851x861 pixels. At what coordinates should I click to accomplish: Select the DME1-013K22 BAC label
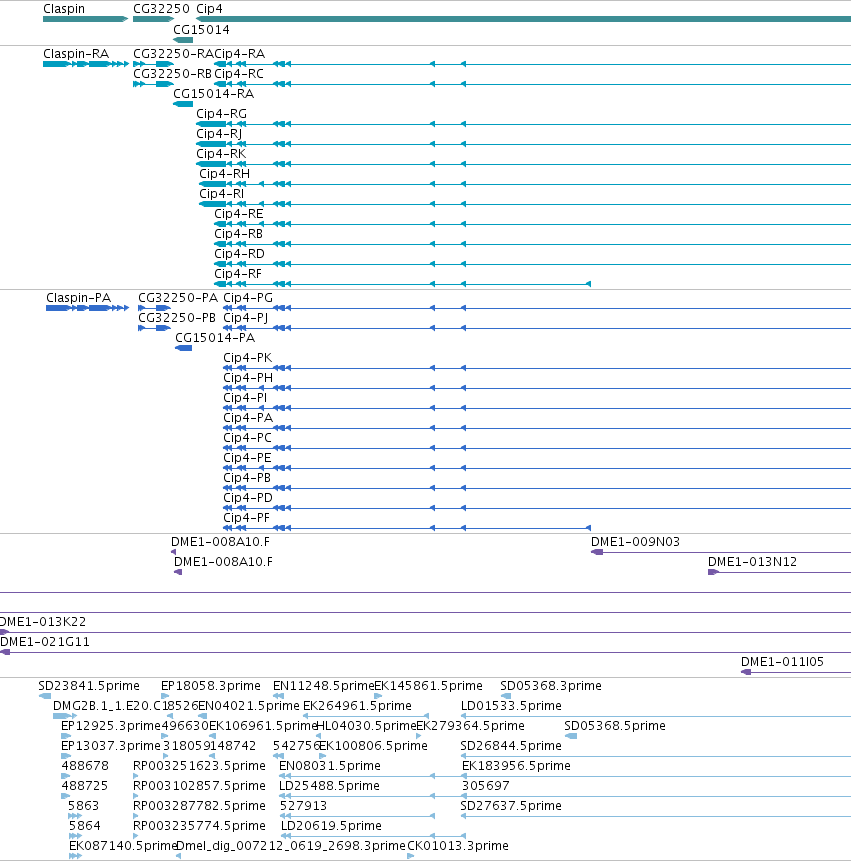(43, 622)
